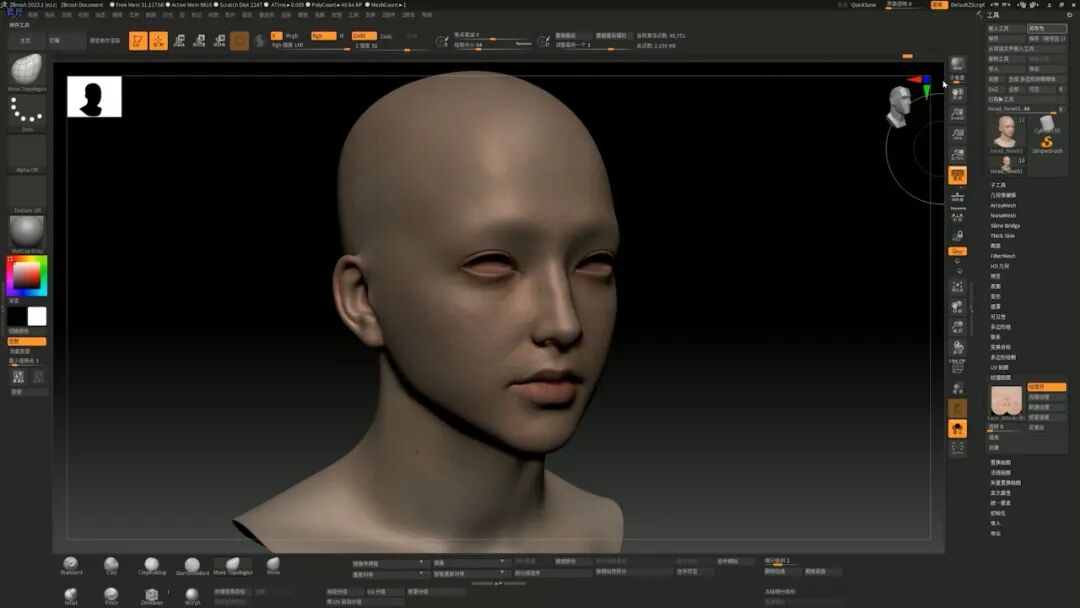Select the Move brush
The height and width of the screenshot is (608, 1080).
point(273,565)
